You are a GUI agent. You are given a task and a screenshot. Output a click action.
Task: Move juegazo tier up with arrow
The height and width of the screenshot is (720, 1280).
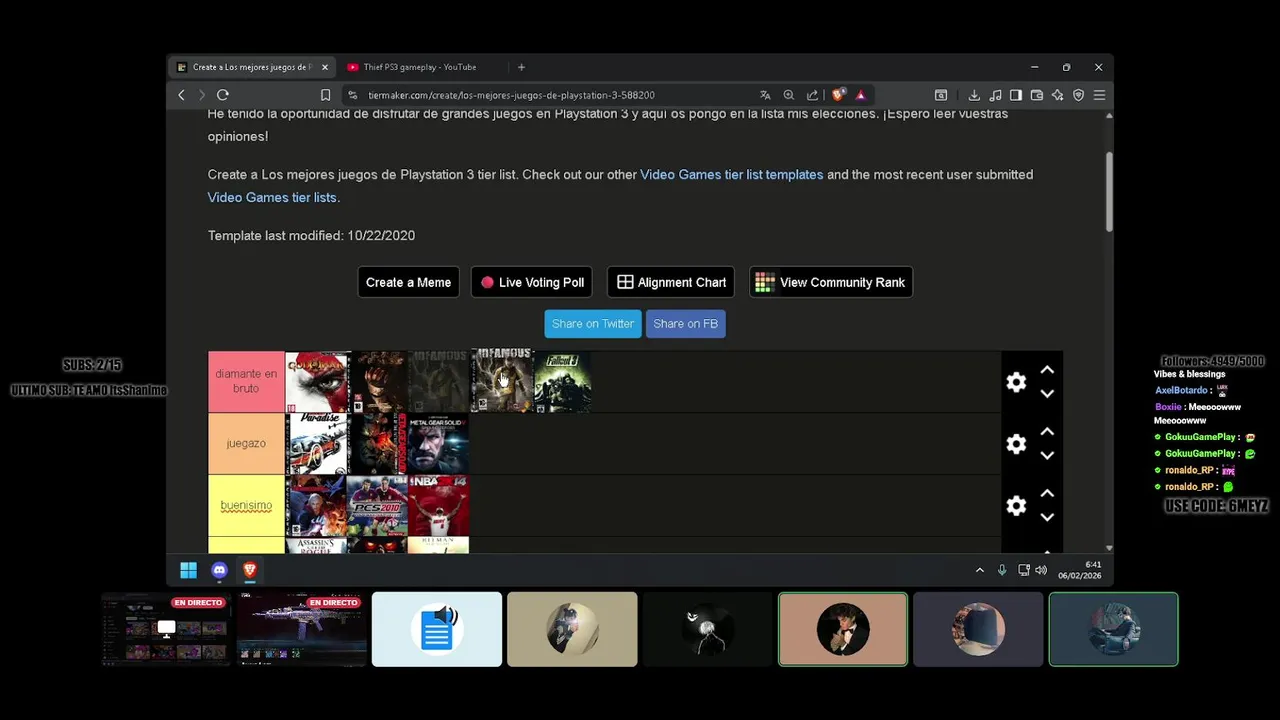point(1047,432)
